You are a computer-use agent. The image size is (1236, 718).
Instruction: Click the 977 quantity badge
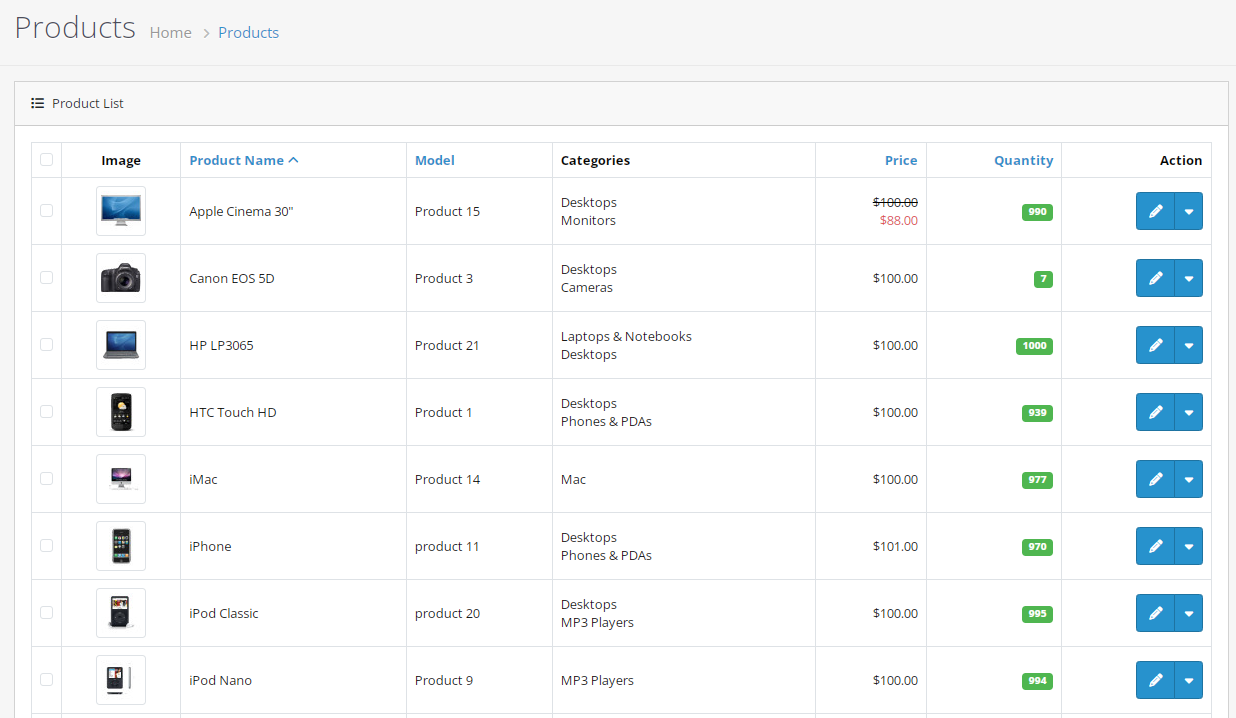pyautogui.click(x=1037, y=480)
